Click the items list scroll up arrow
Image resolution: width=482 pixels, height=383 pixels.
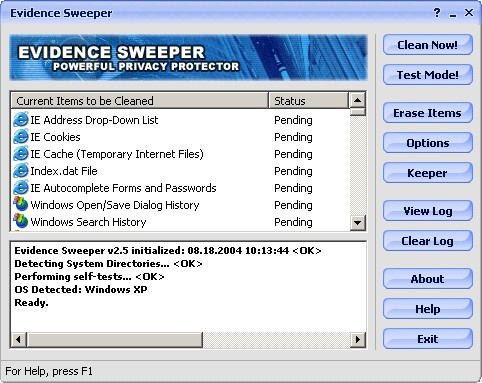tap(358, 100)
